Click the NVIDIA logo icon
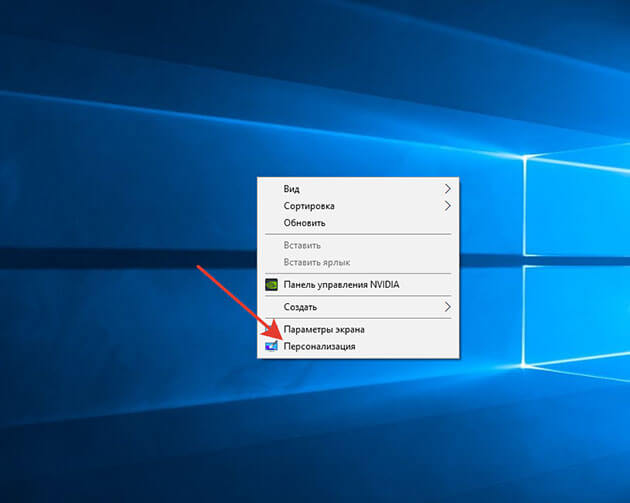The width and height of the screenshot is (630, 503). click(x=272, y=284)
